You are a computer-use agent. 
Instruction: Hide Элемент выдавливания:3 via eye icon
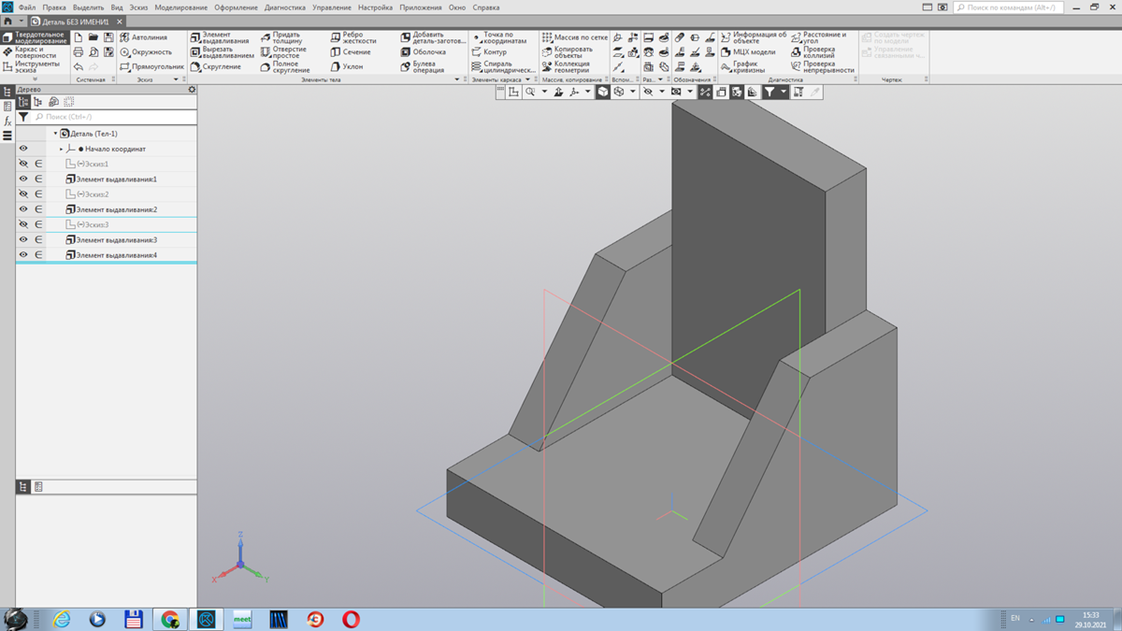[23, 240]
